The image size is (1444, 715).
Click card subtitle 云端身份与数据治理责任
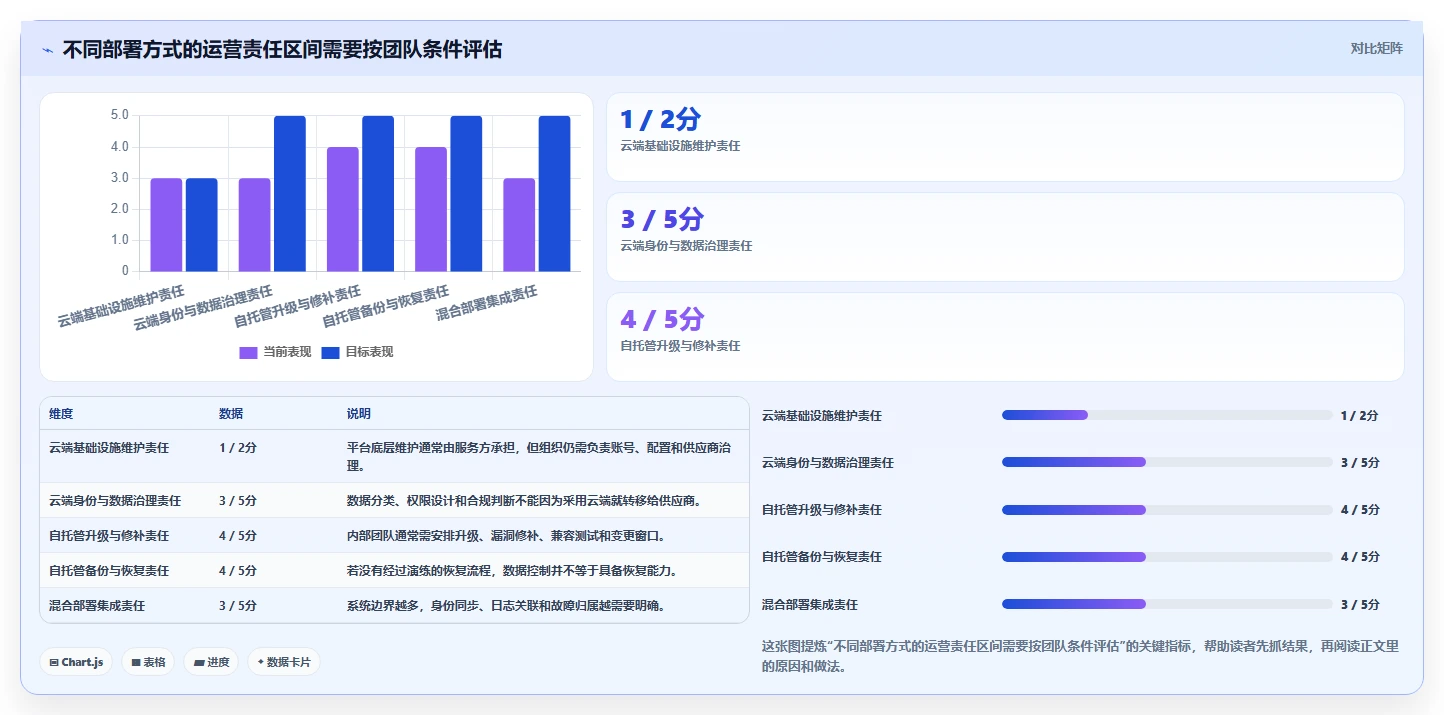click(x=686, y=246)
